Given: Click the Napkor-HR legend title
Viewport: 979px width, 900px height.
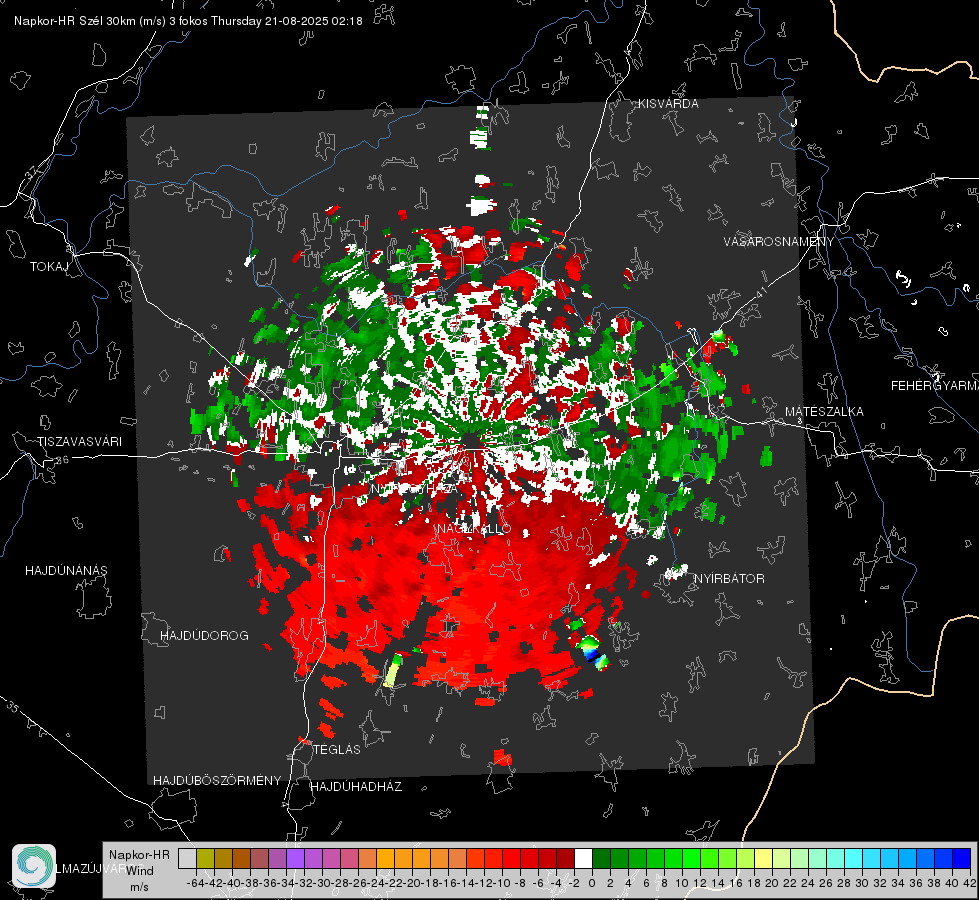Looking at the screenshot, I should [x=139, y=855].
